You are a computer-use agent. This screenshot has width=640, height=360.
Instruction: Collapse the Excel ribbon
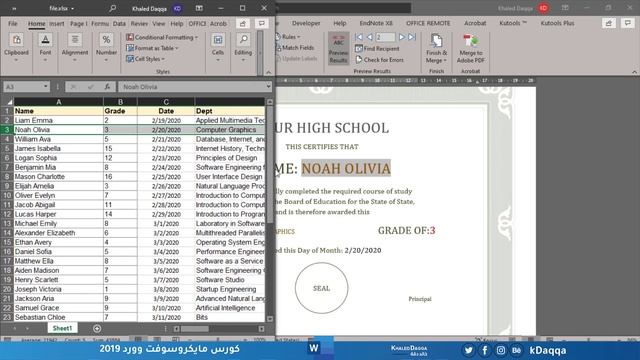click(269, 72)
